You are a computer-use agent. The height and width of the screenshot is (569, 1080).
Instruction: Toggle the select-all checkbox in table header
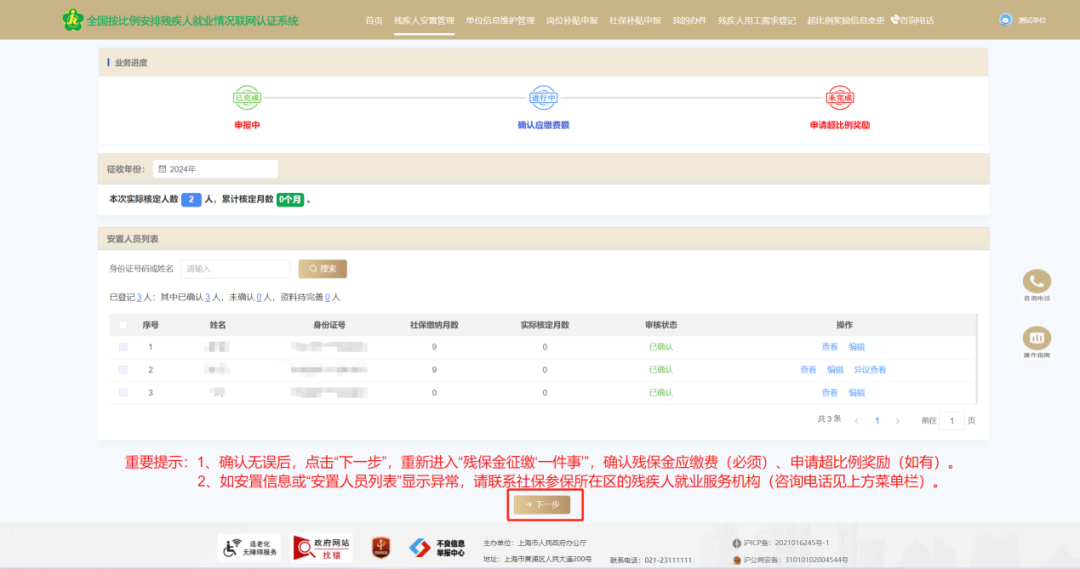pos(123,324)
